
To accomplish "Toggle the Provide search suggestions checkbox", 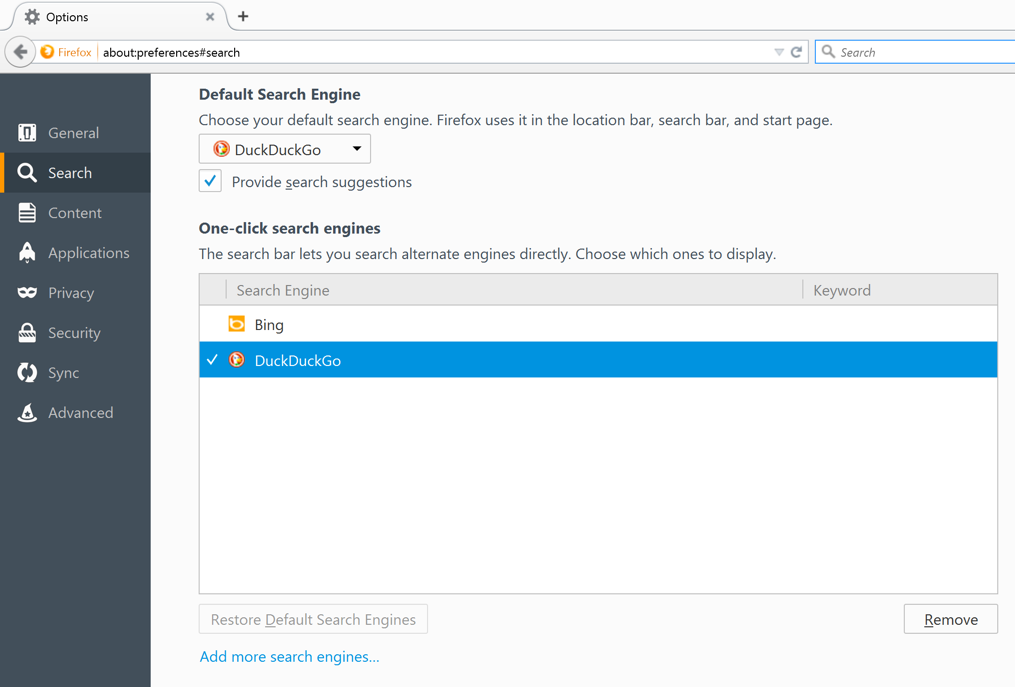I will click(x=210, y=181).
